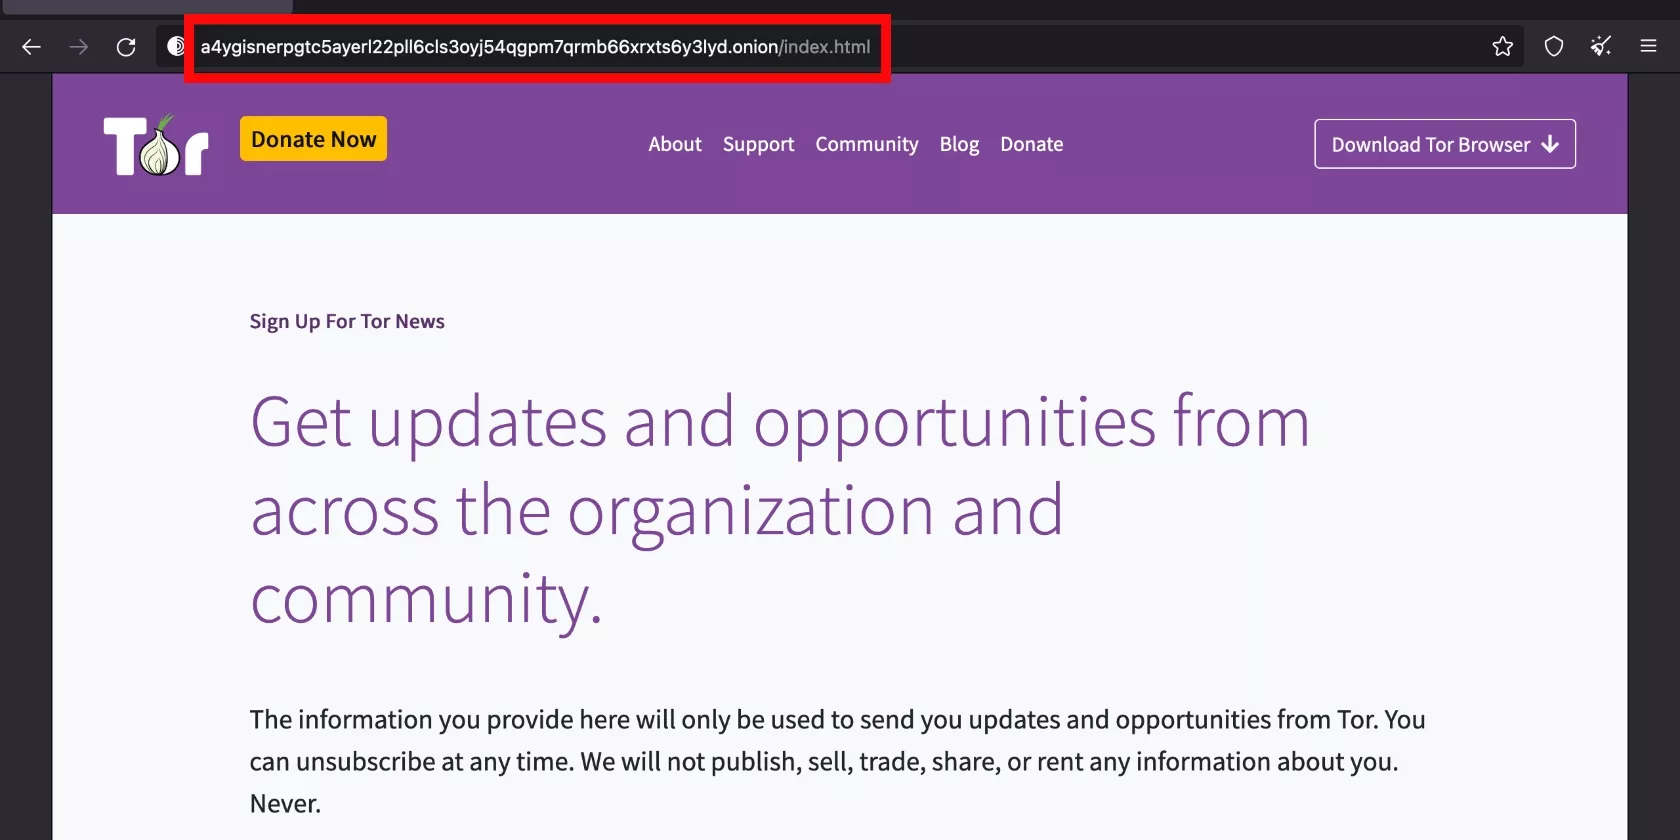1680x840 pixels.
Task: Go back with the browser back arrow
Action: [x=31, y=47]
